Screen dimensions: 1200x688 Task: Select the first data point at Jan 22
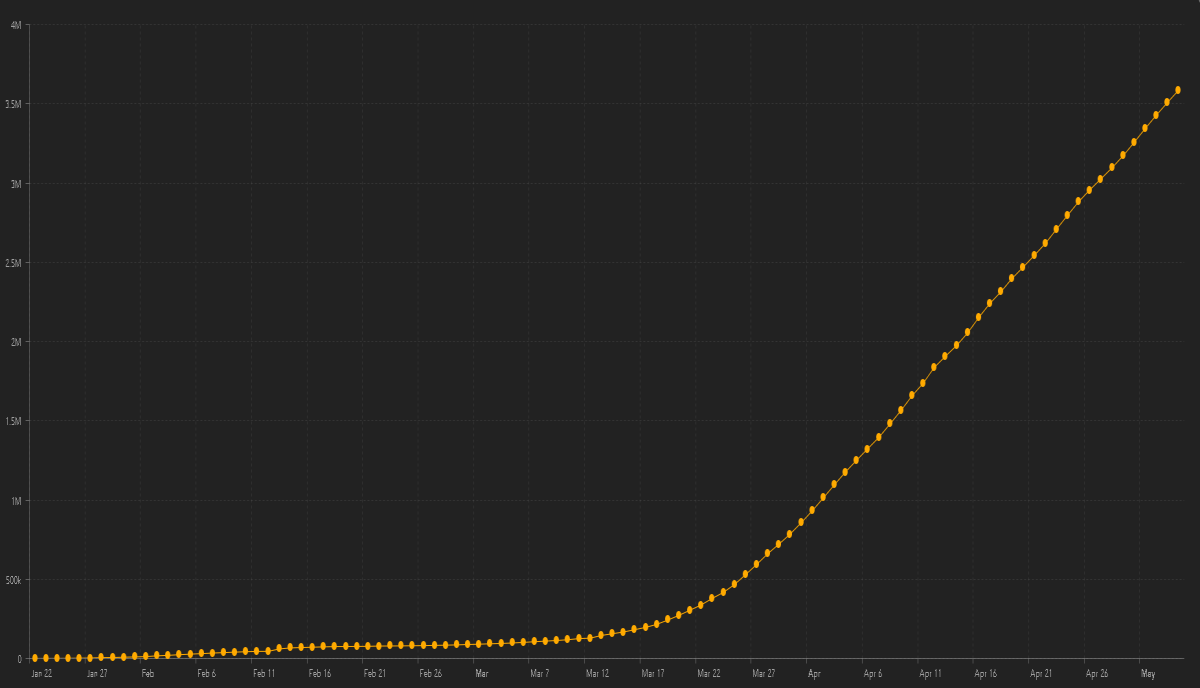tap(35, 658)
